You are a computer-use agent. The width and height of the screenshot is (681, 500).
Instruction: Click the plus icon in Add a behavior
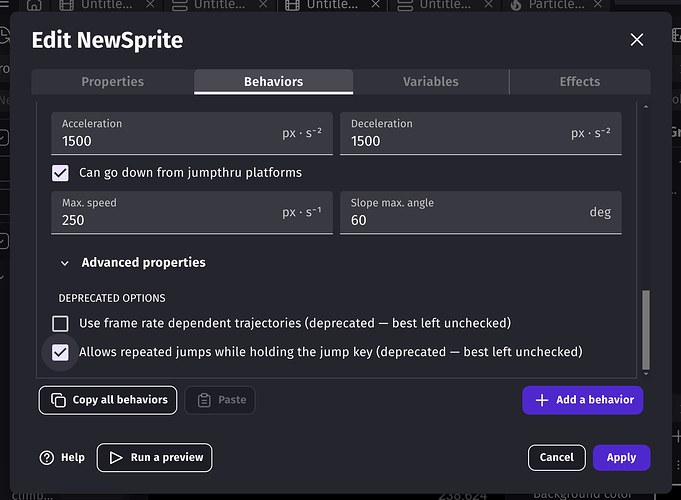(x=542, y=400)
